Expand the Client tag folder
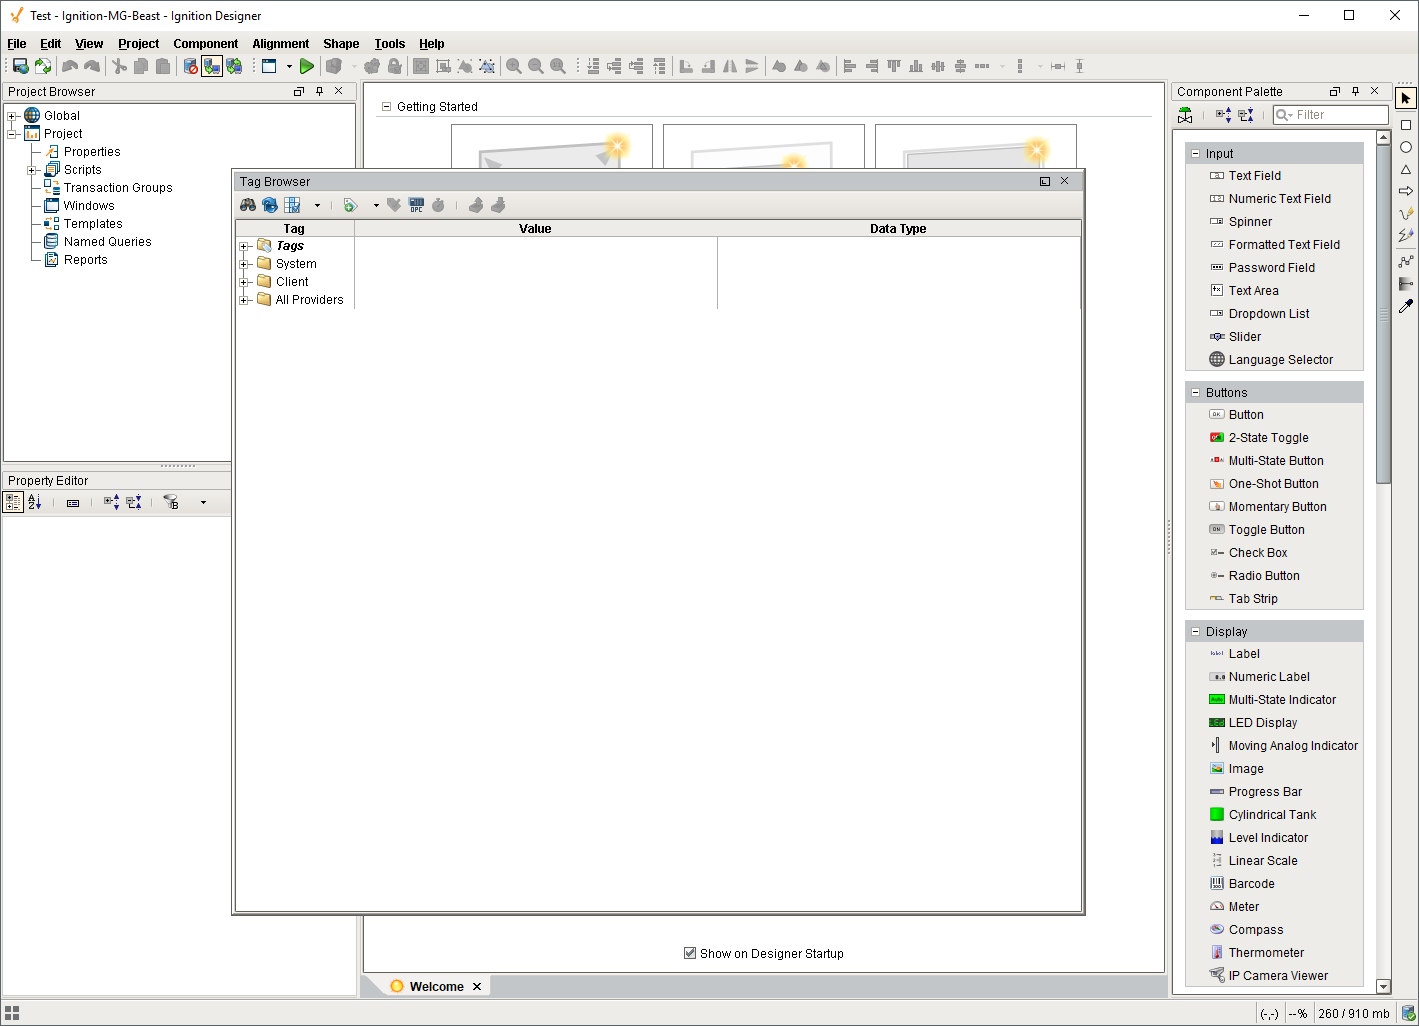Viewport: 1419px width, 1026px height. click(x=244, y=282)
